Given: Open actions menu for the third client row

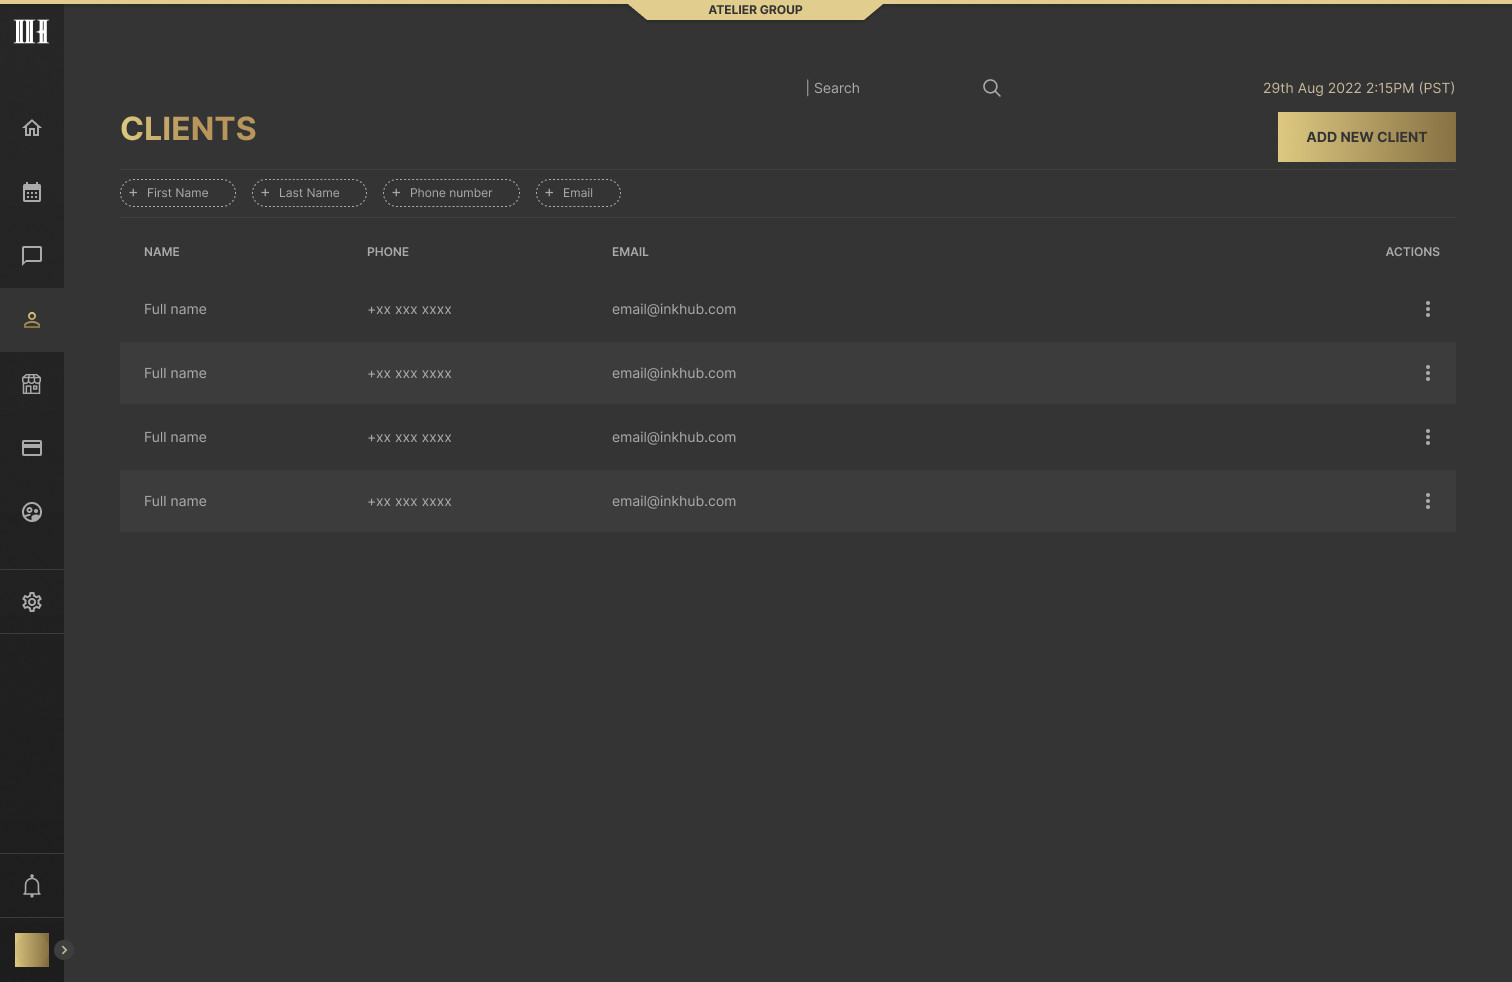Looking at the screenshot, I should pyautogui.click(x=1428, y=437).
